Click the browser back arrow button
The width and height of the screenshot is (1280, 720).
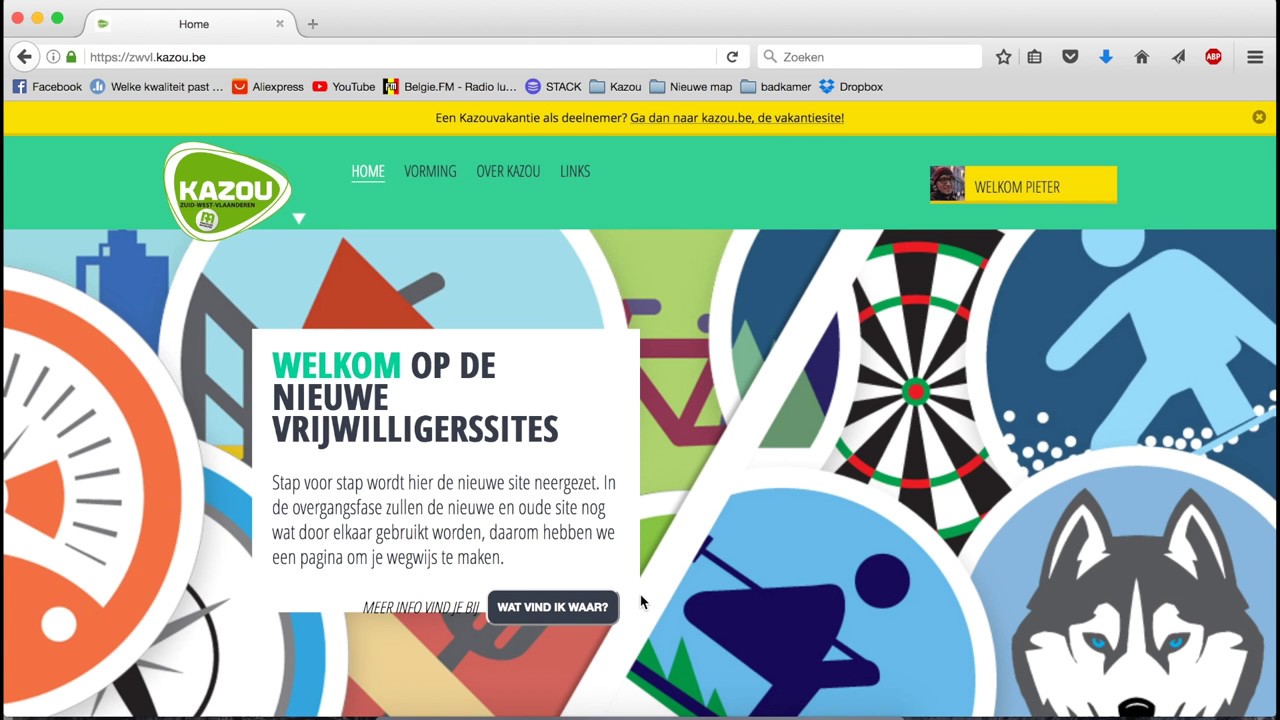click(25, 57)
